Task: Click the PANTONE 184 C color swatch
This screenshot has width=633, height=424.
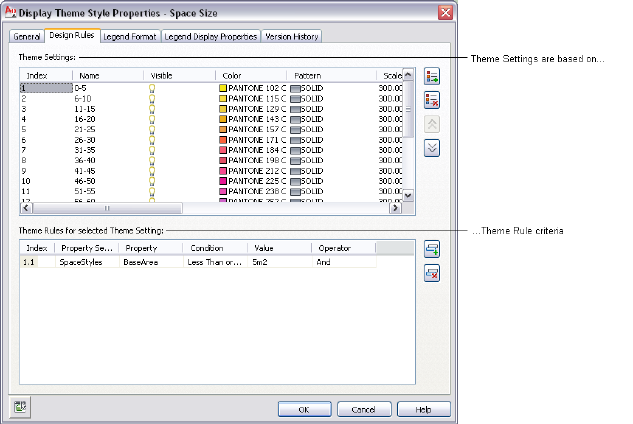Action: (223, 150)
